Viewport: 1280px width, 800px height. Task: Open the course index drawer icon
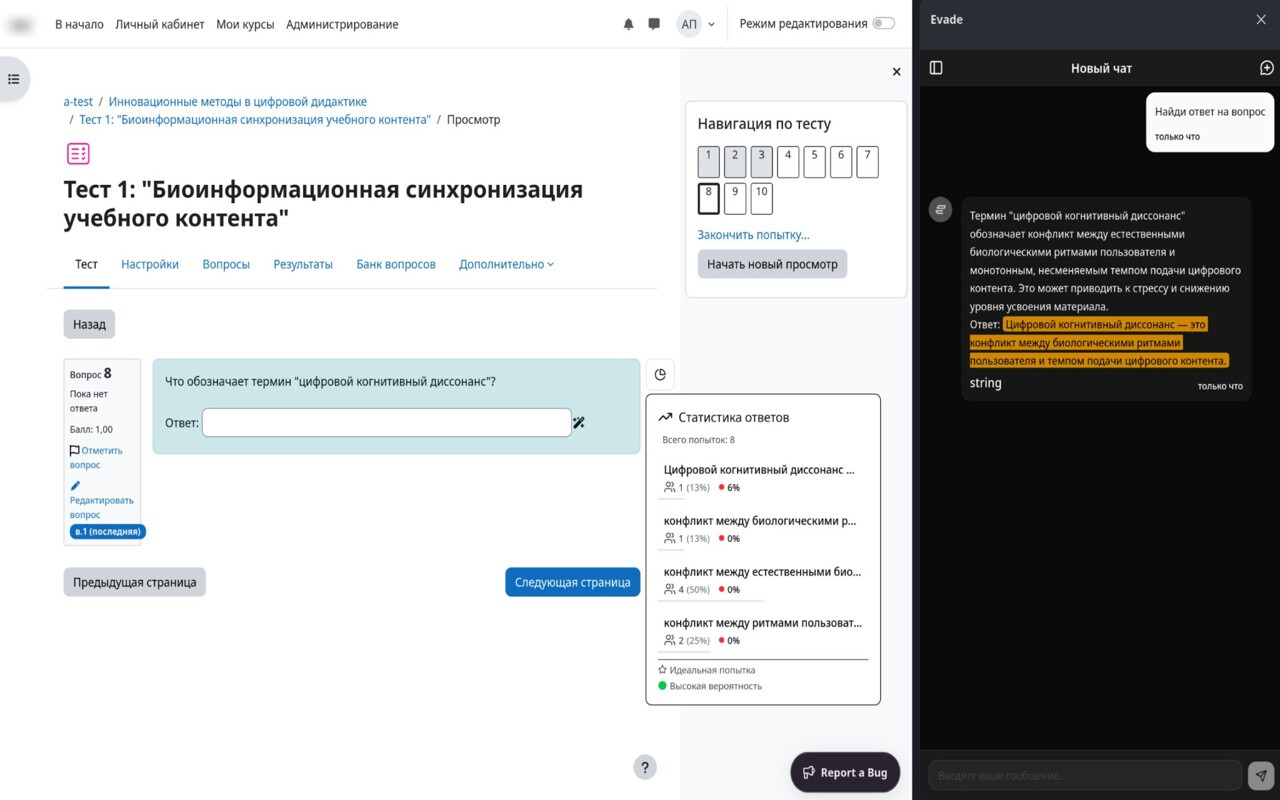(14, 79)
